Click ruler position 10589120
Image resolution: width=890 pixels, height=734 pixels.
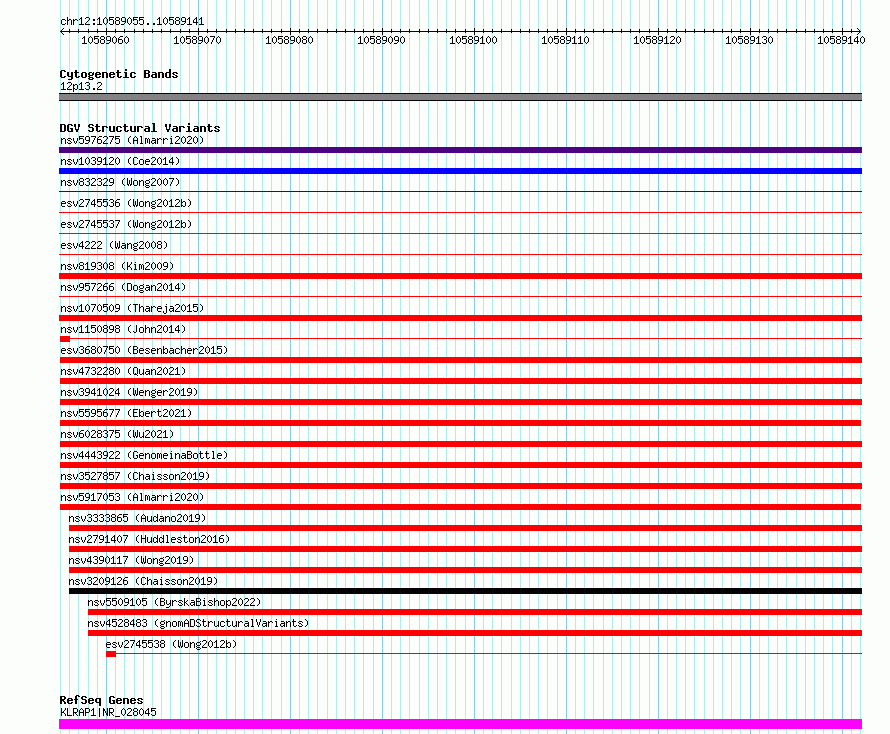pos(657,40)
